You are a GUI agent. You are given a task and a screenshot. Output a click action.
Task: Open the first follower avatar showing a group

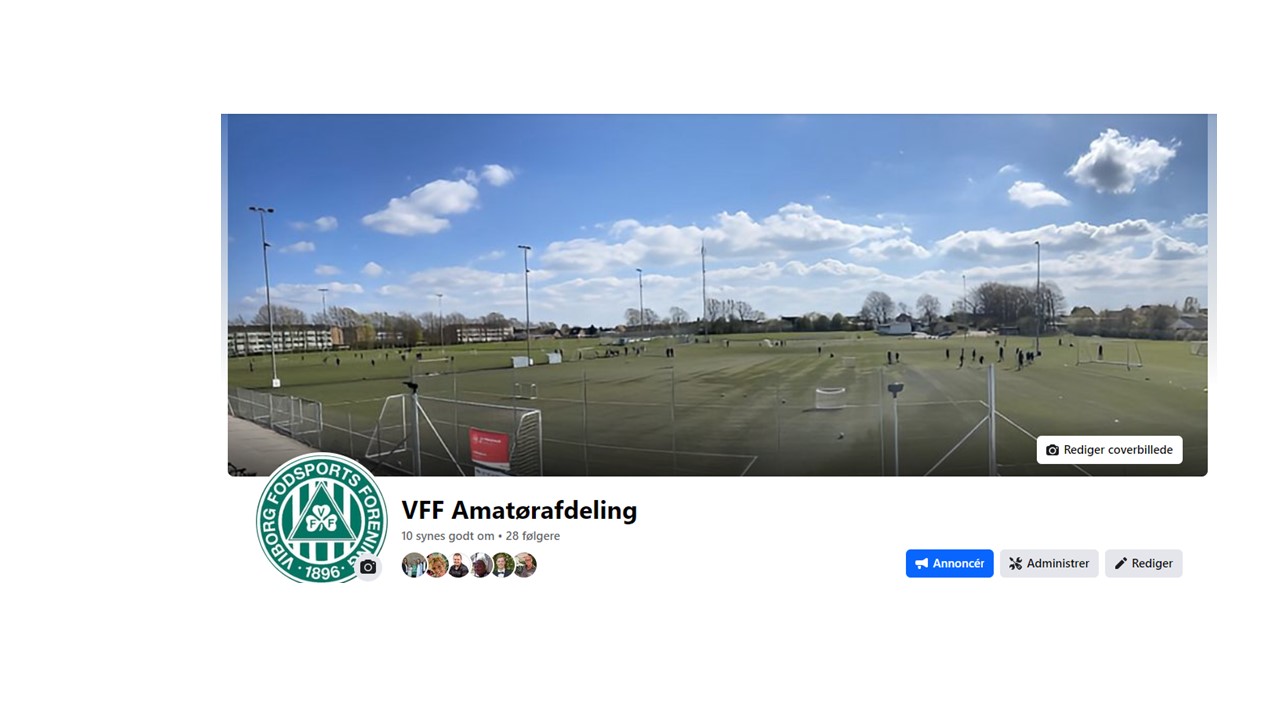click(x=413, y=565)
